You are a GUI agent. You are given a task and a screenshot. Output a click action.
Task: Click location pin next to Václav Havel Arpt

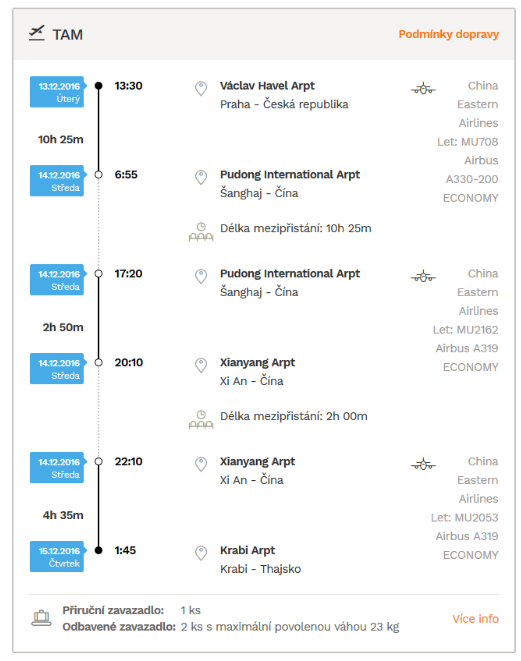[x=201, y=89]
